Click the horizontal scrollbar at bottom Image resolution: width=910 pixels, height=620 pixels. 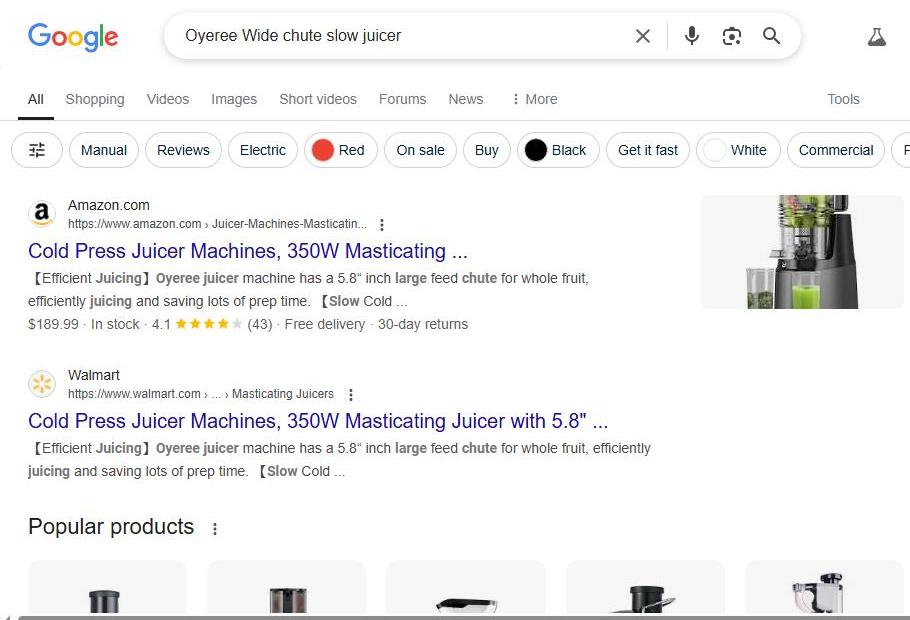pyautogui.click(x=464, y=618)
